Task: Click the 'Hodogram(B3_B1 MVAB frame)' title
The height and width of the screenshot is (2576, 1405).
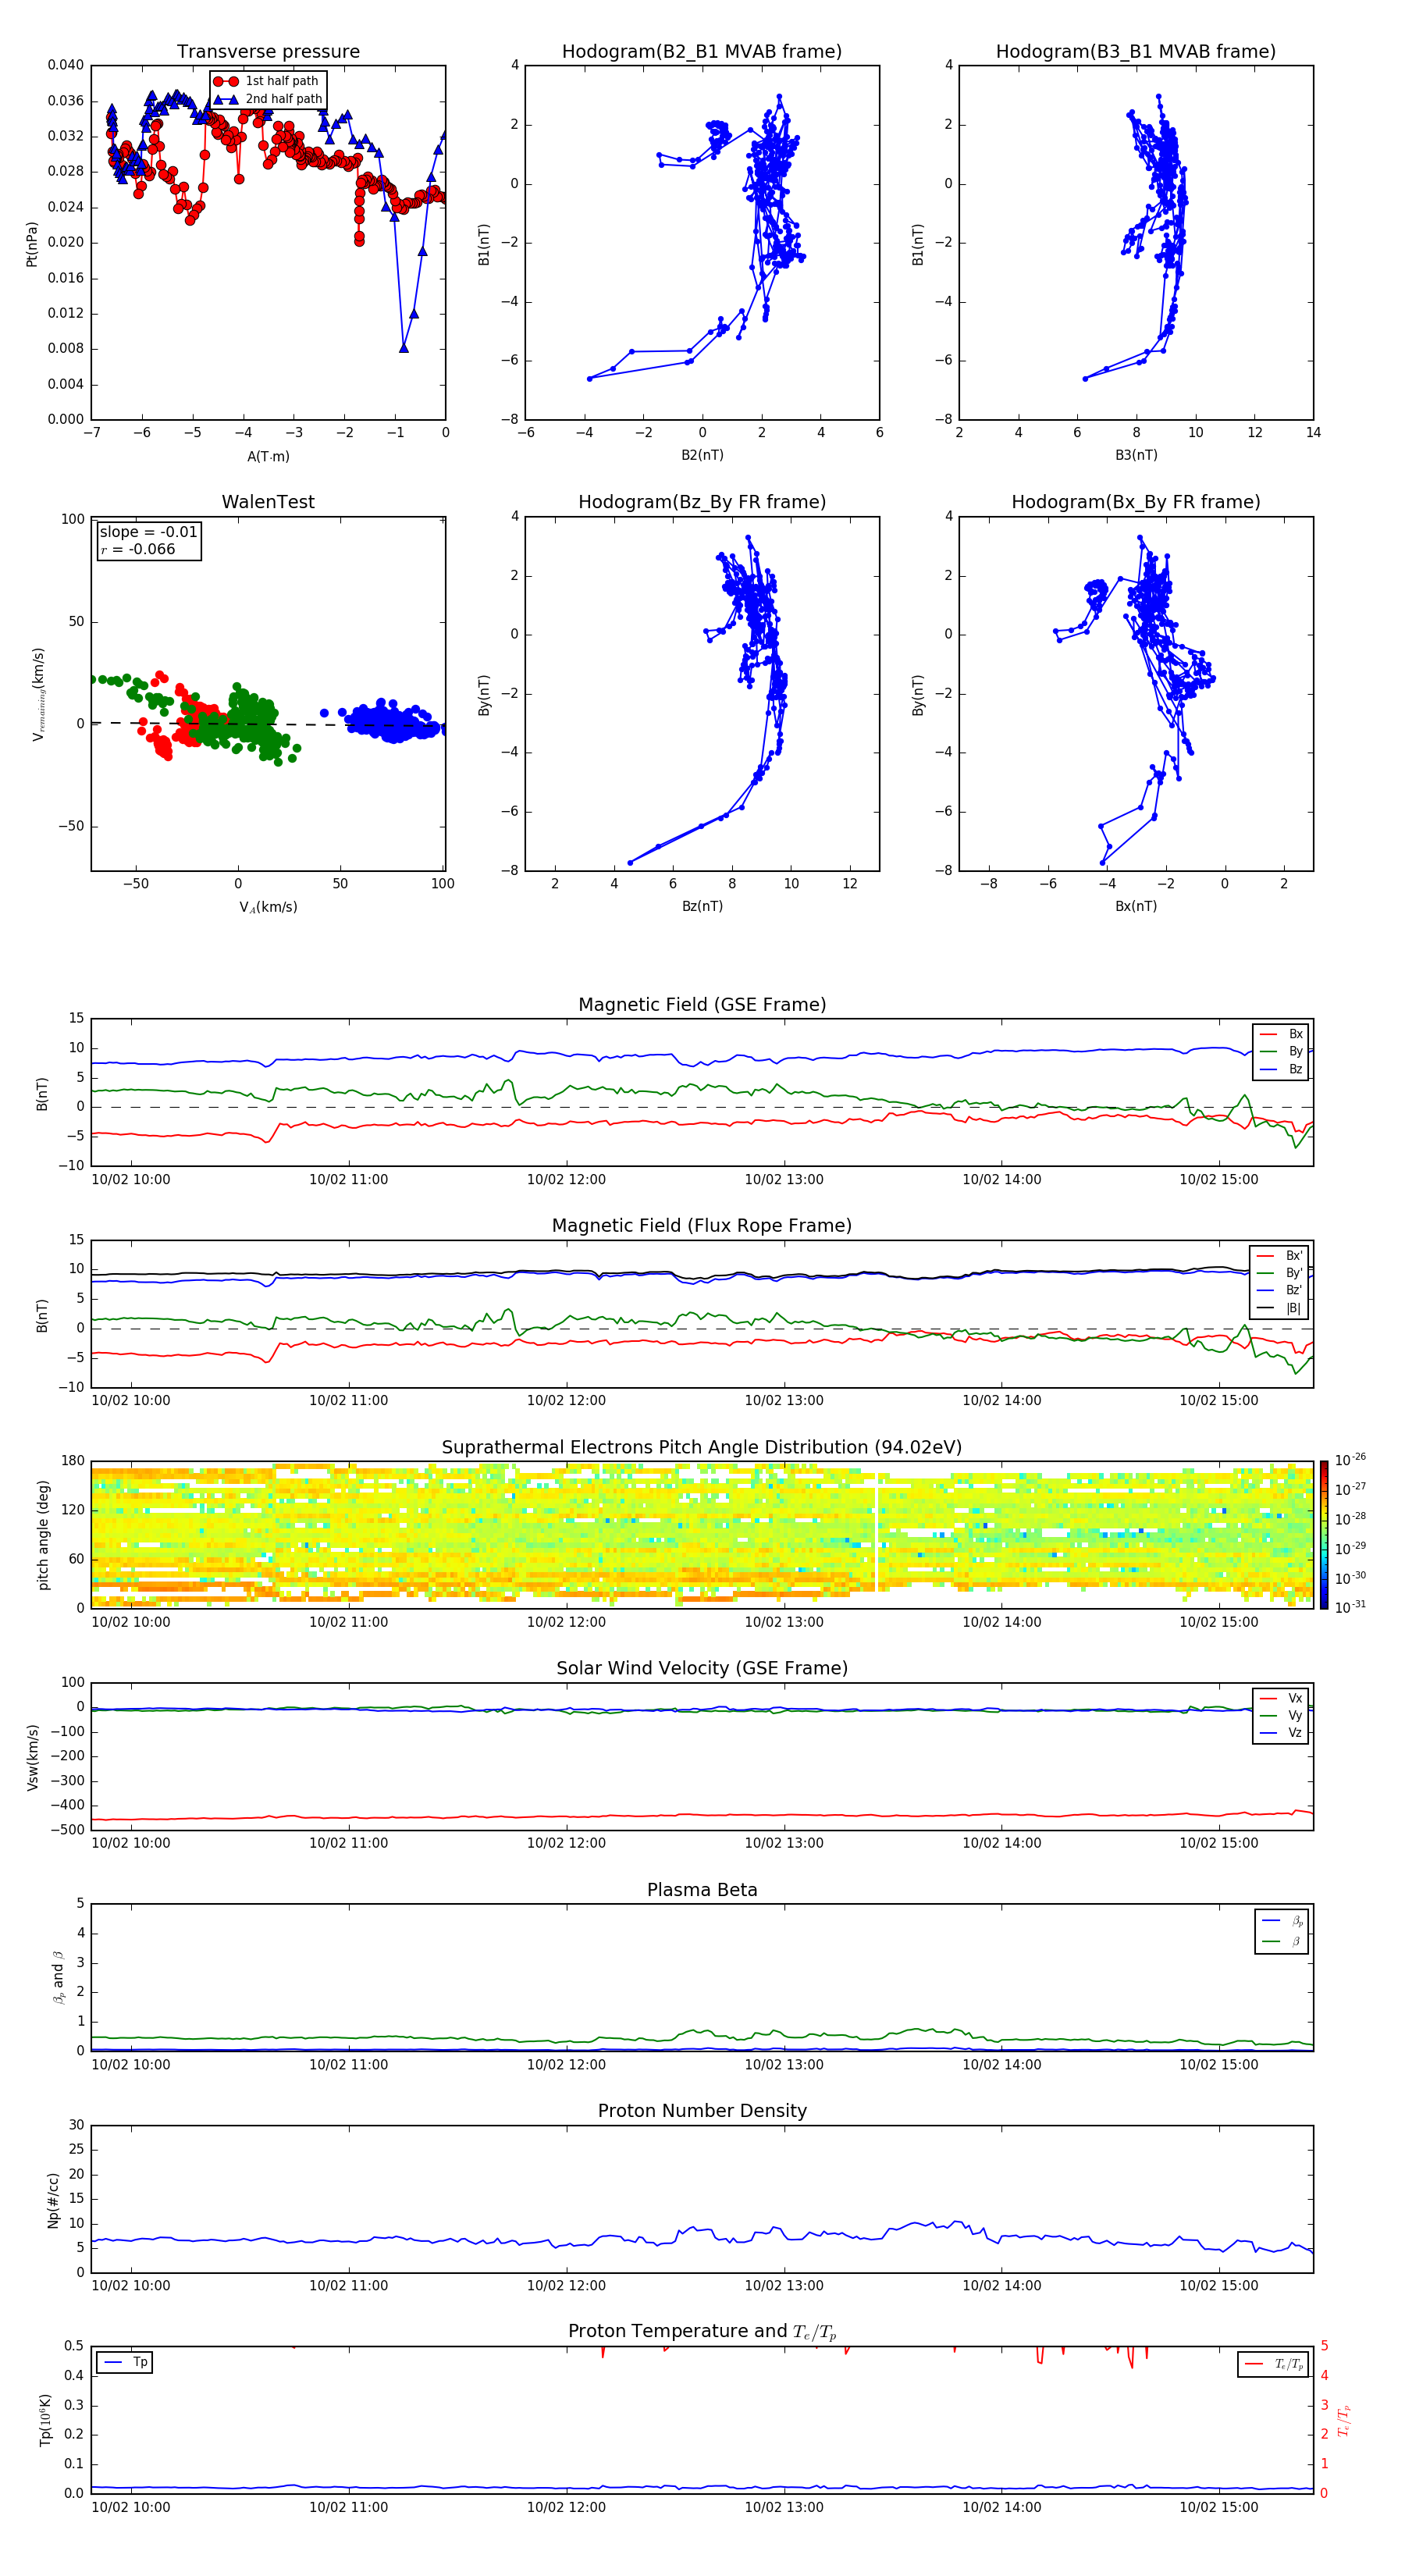Action: (1136, 52)
